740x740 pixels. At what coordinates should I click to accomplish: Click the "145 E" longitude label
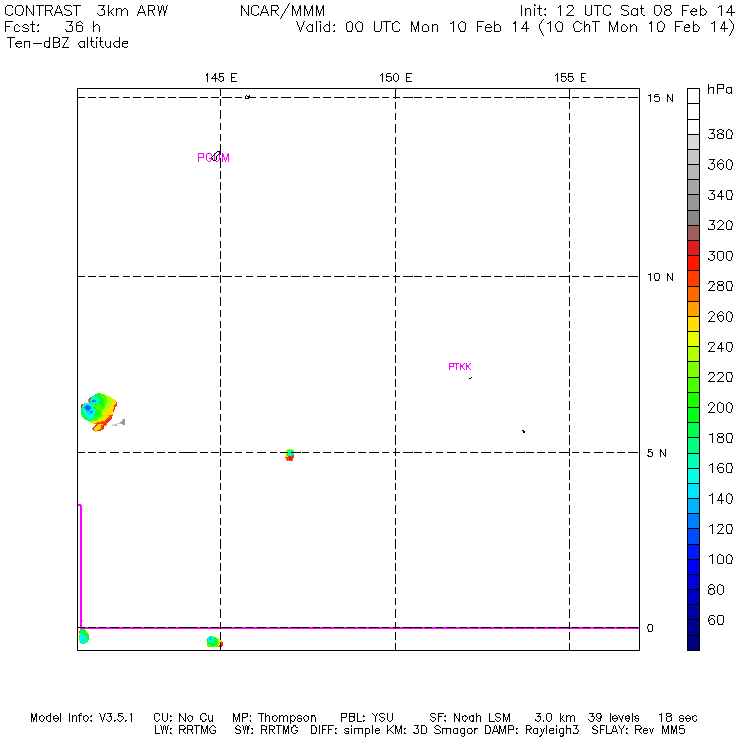(221, 78)
